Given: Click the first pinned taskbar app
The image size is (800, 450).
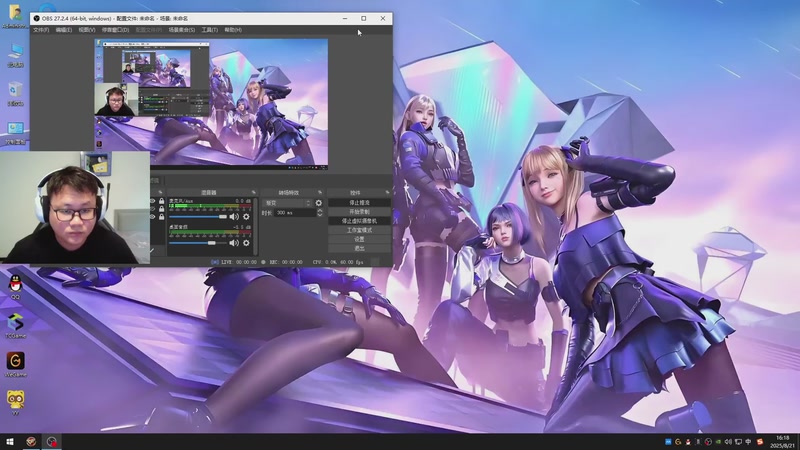Looking at the screenshot, I should 31,442.
